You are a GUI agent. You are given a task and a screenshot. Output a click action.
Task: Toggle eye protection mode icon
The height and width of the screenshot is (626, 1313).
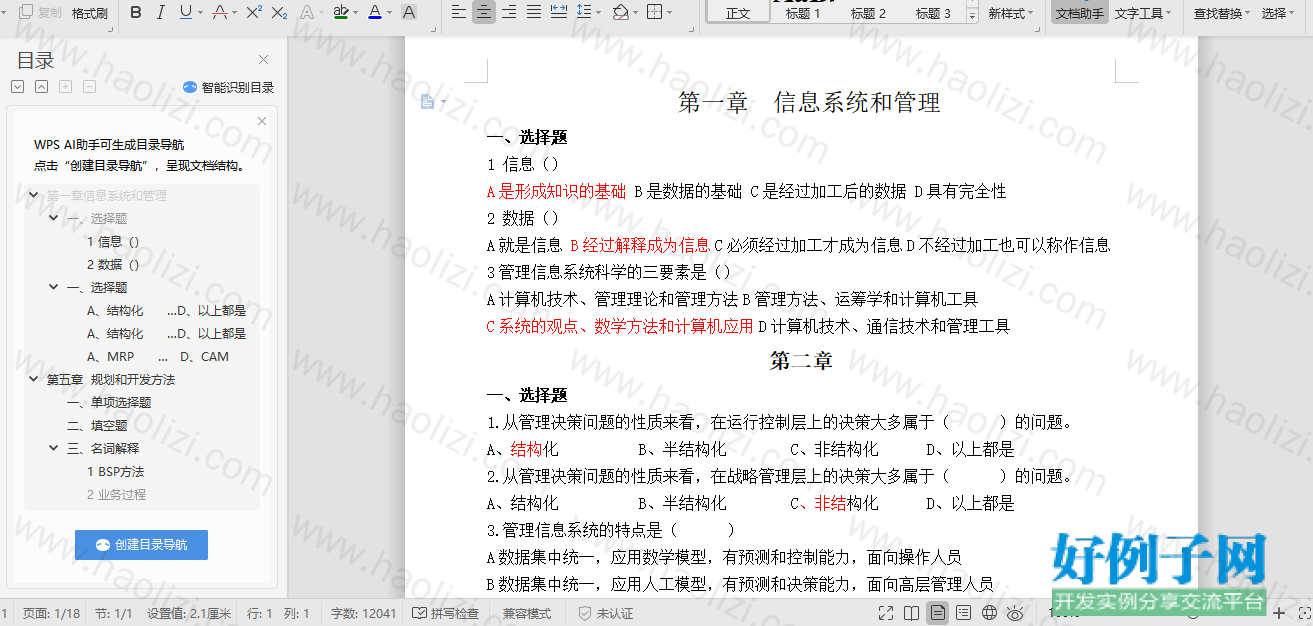1016,613
